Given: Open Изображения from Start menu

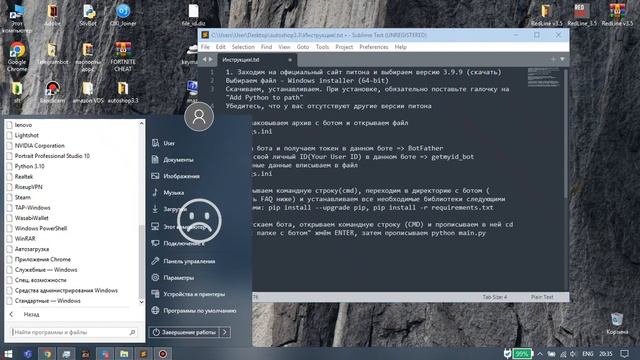Looking at the screenshot, I should tap(176, 176).
